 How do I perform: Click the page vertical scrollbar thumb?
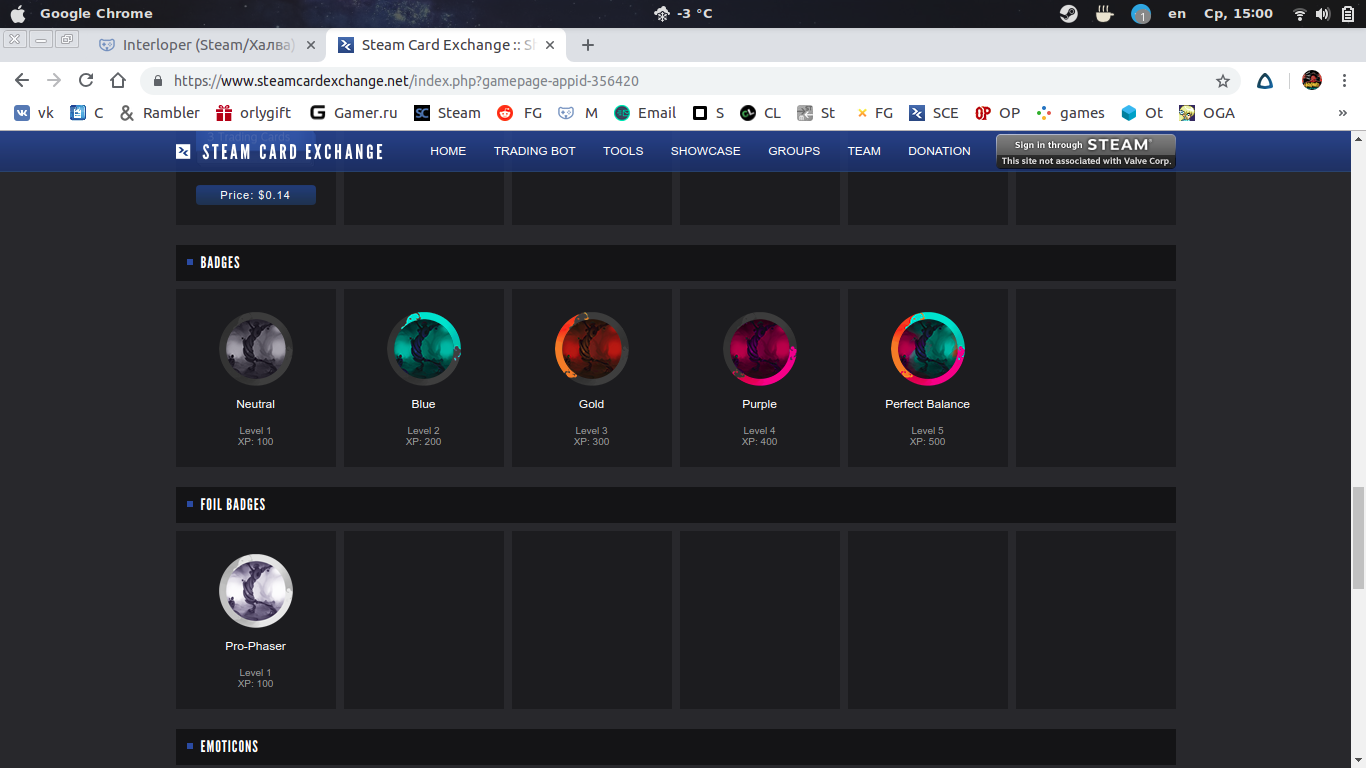click(x=1358, y=538)
